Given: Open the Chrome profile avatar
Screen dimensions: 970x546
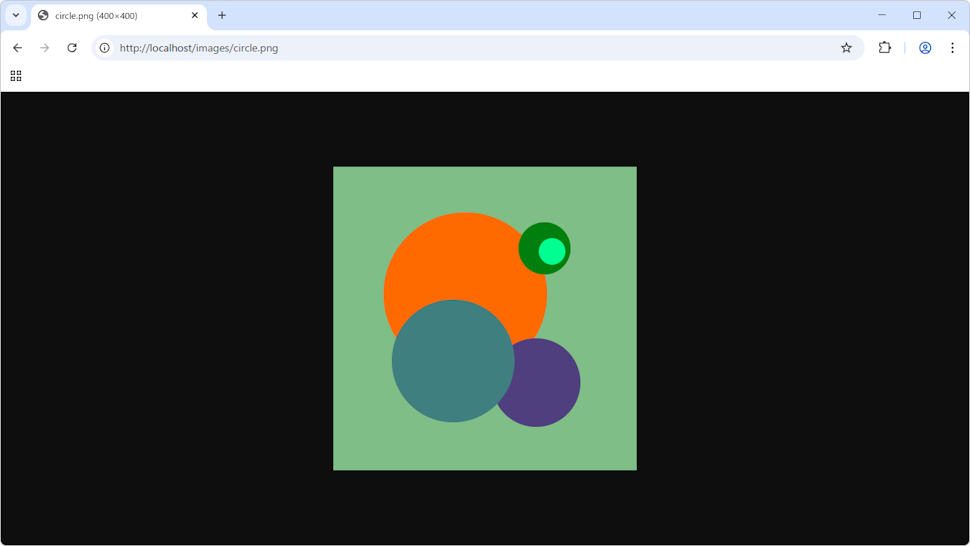Looking at the screenshot, I should 925,48.
